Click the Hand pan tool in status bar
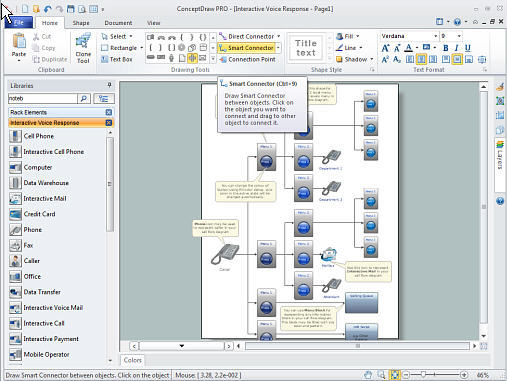This screenshot has width=507, height=381. click(x=368, y=375)
